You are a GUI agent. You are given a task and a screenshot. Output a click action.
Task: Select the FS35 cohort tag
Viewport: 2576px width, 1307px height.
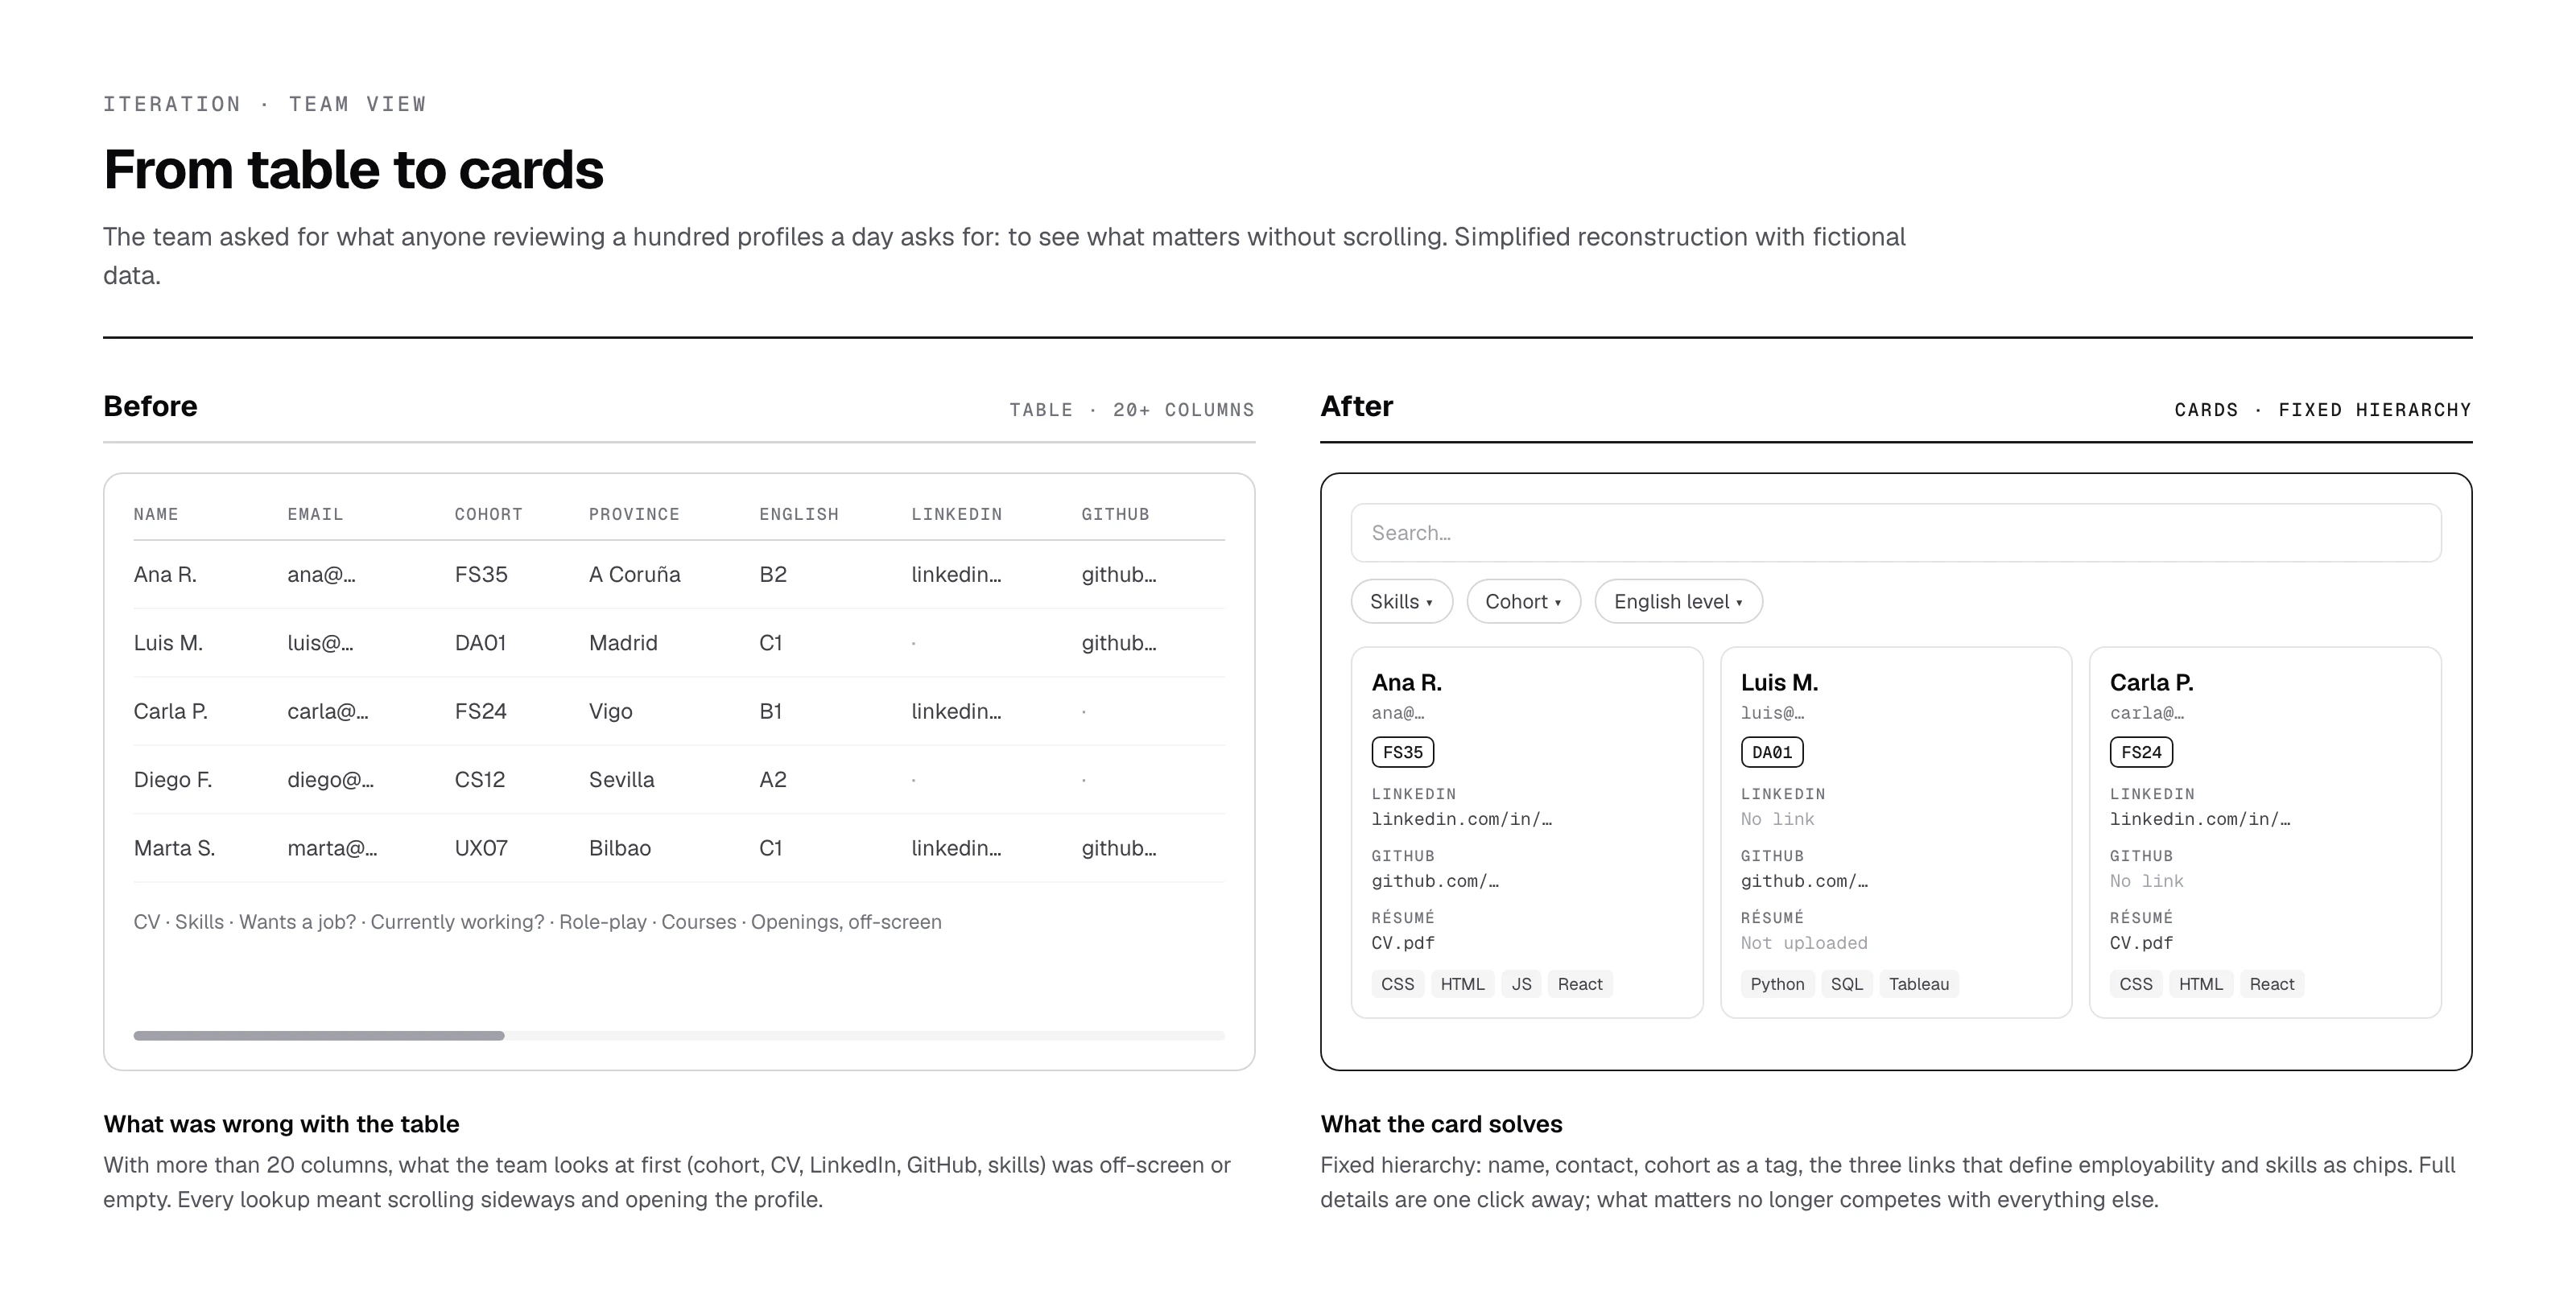click(x=1403, y=752)
